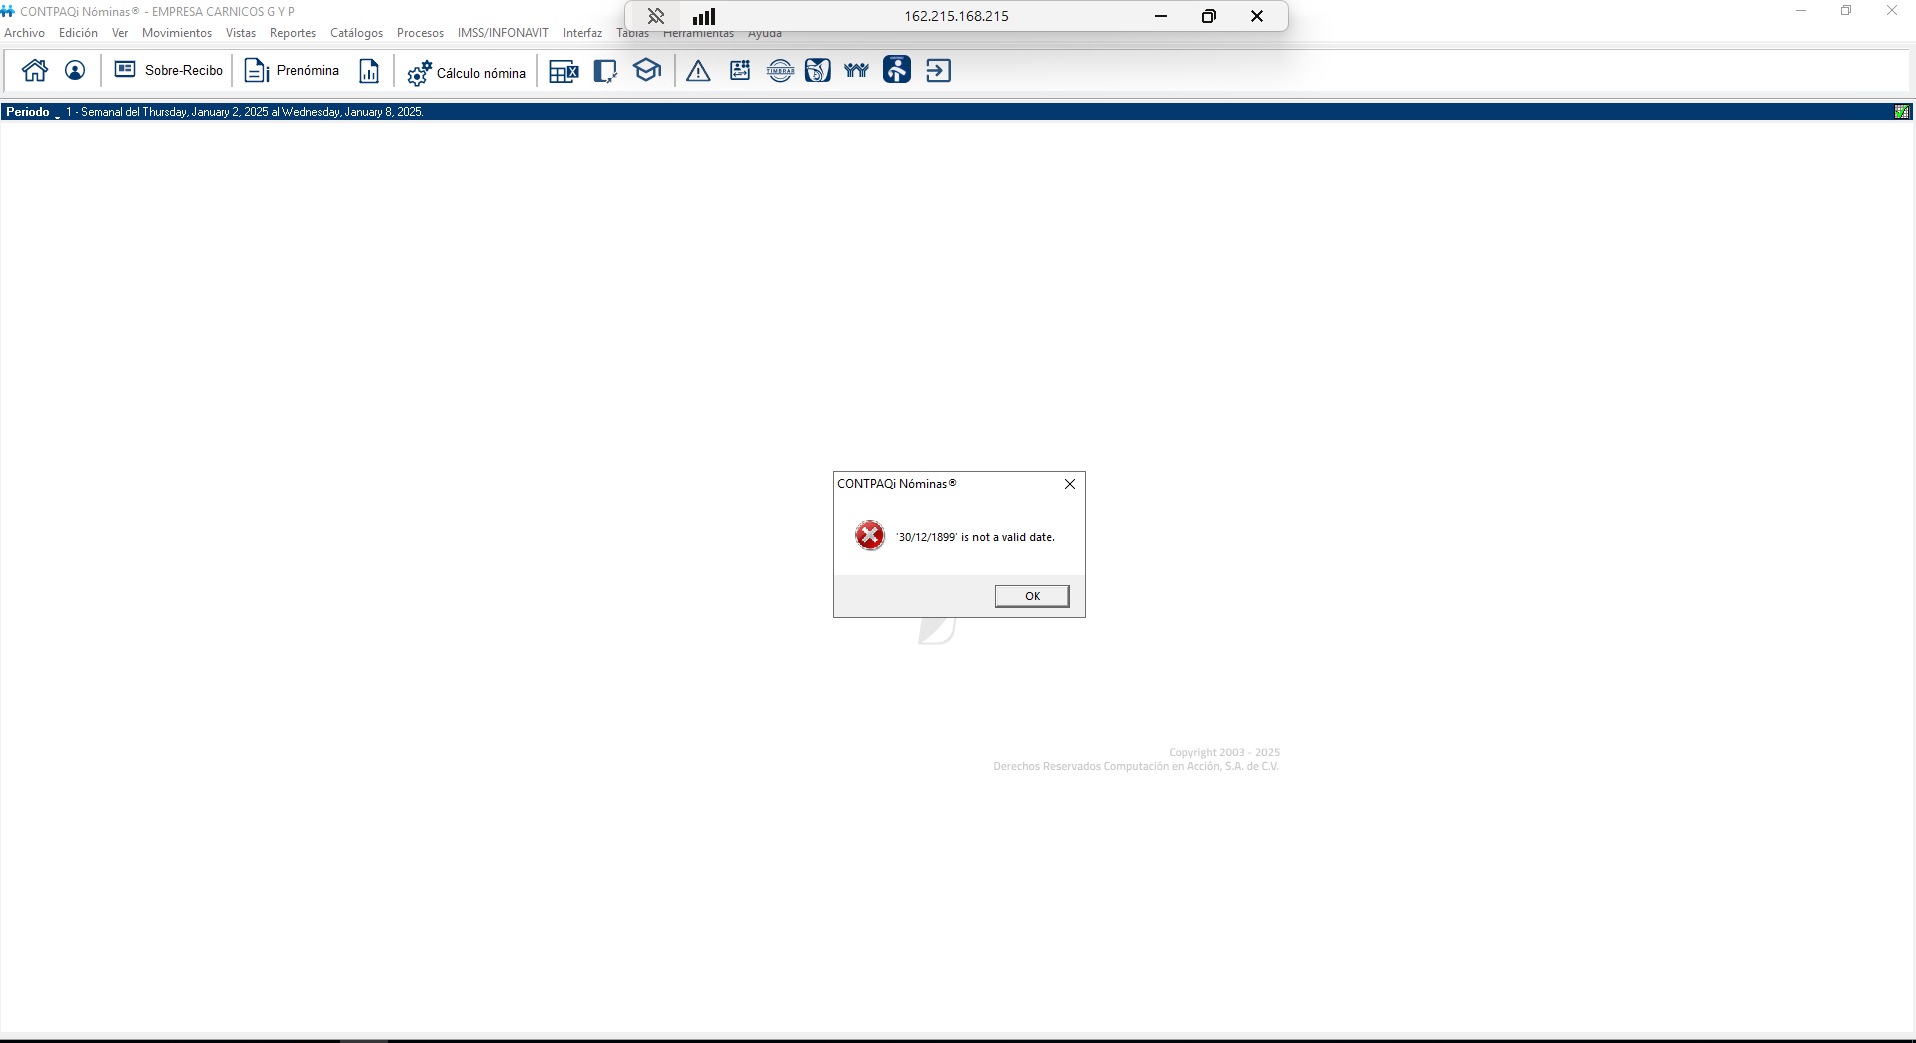Viewport: 1916px width, 1043px height.
Task: Click the graduation cap icon
Action: pos(647,71)
